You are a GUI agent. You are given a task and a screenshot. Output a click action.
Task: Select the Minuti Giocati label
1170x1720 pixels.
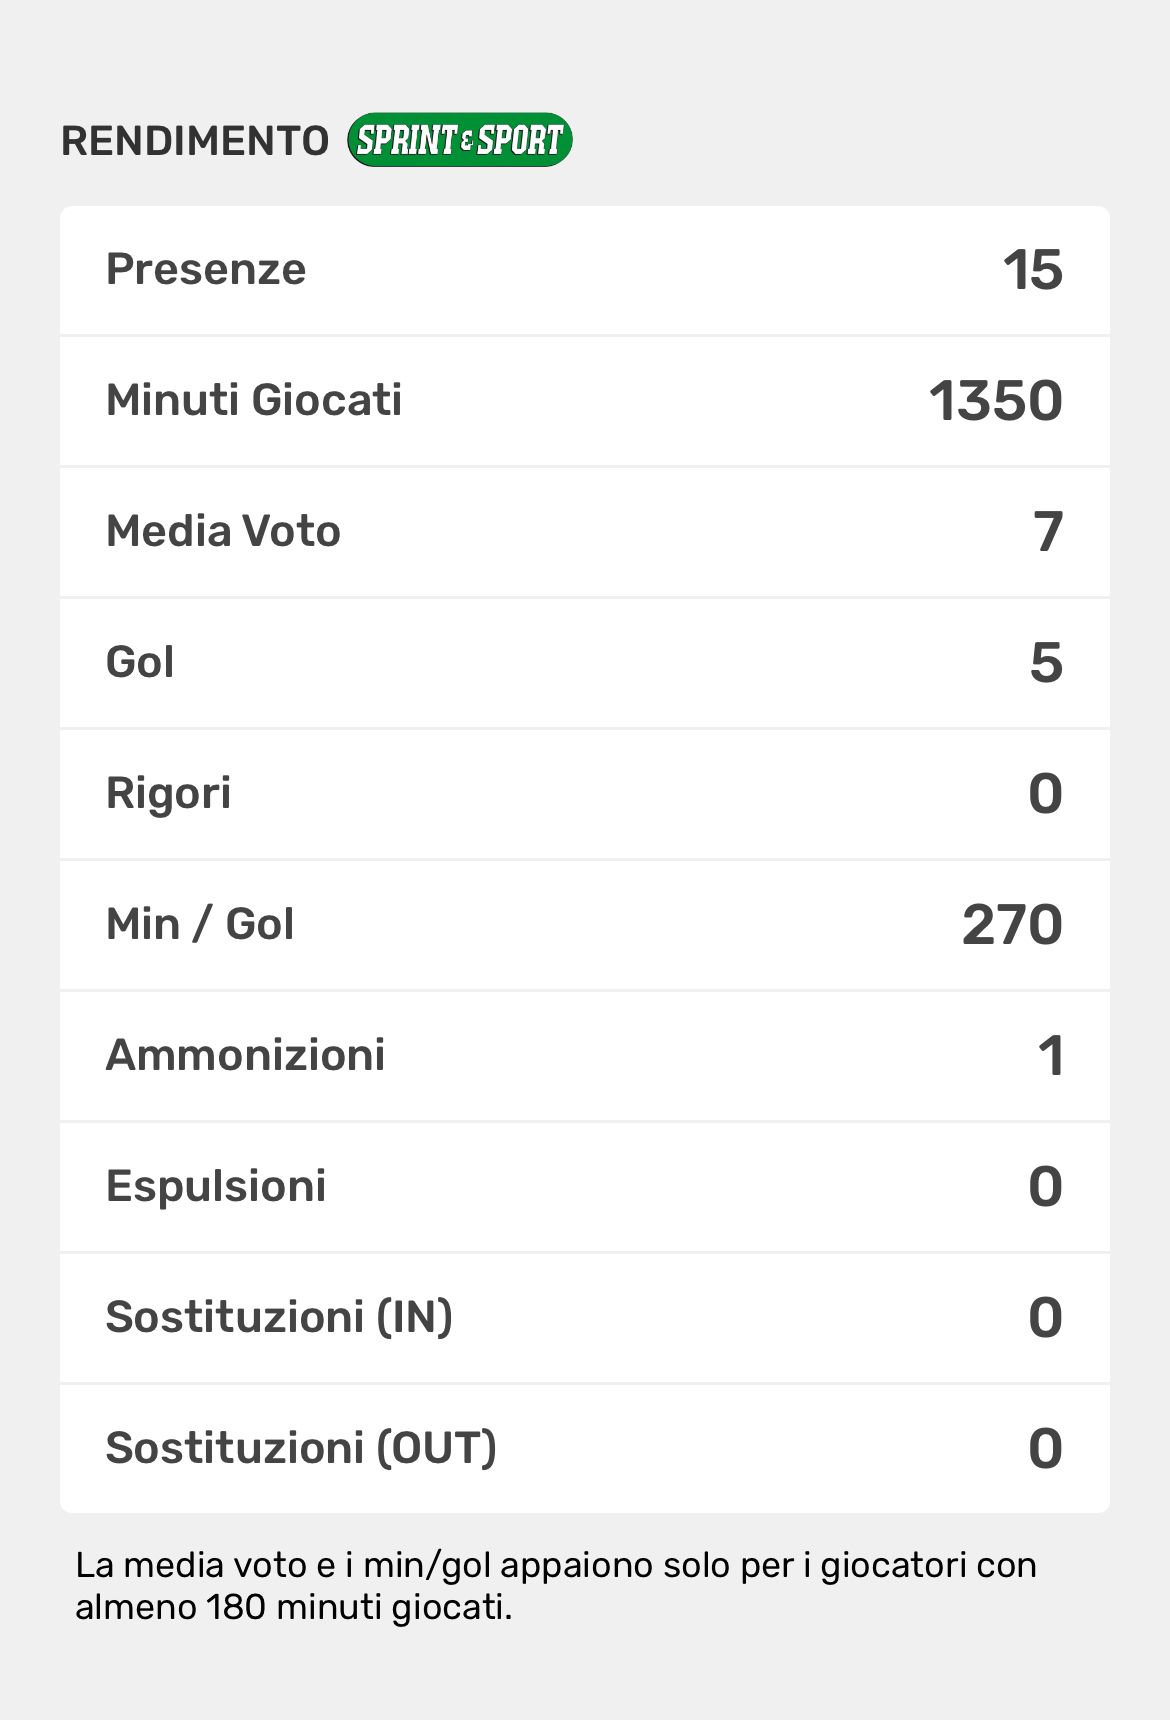click(x=254, y=400)
